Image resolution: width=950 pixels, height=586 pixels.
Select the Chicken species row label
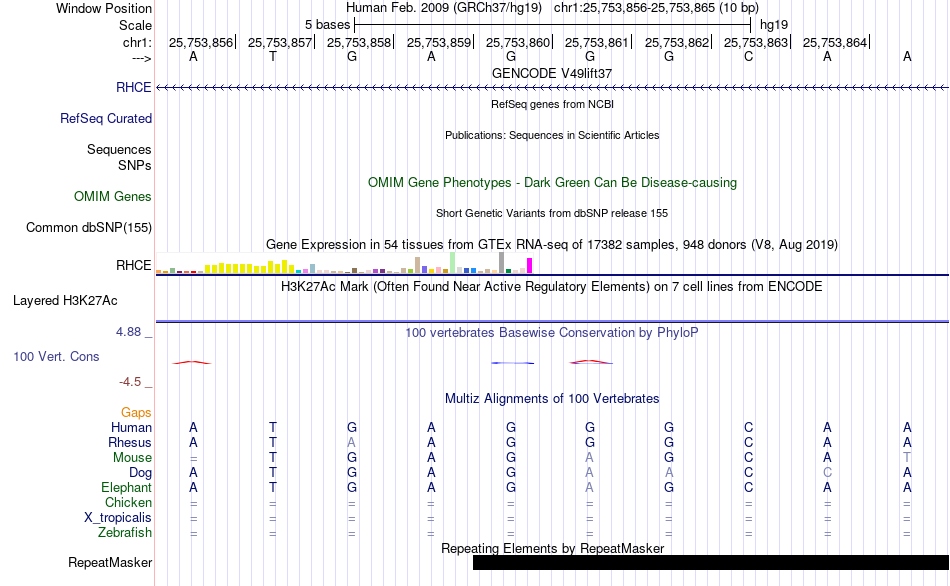(x=128, y=502)
